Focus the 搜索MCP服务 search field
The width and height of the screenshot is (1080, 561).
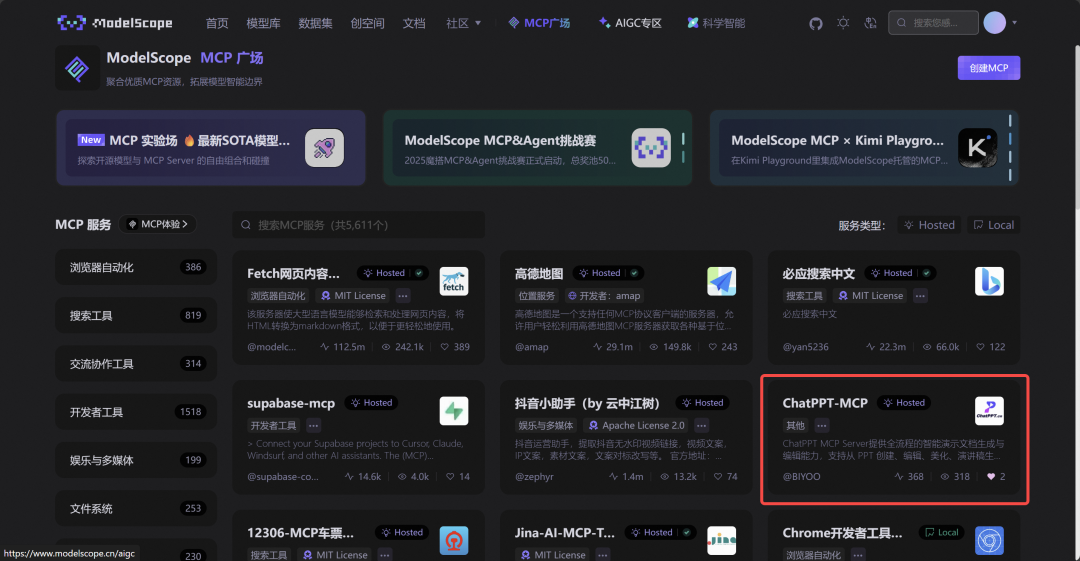[x=358, y=225]
